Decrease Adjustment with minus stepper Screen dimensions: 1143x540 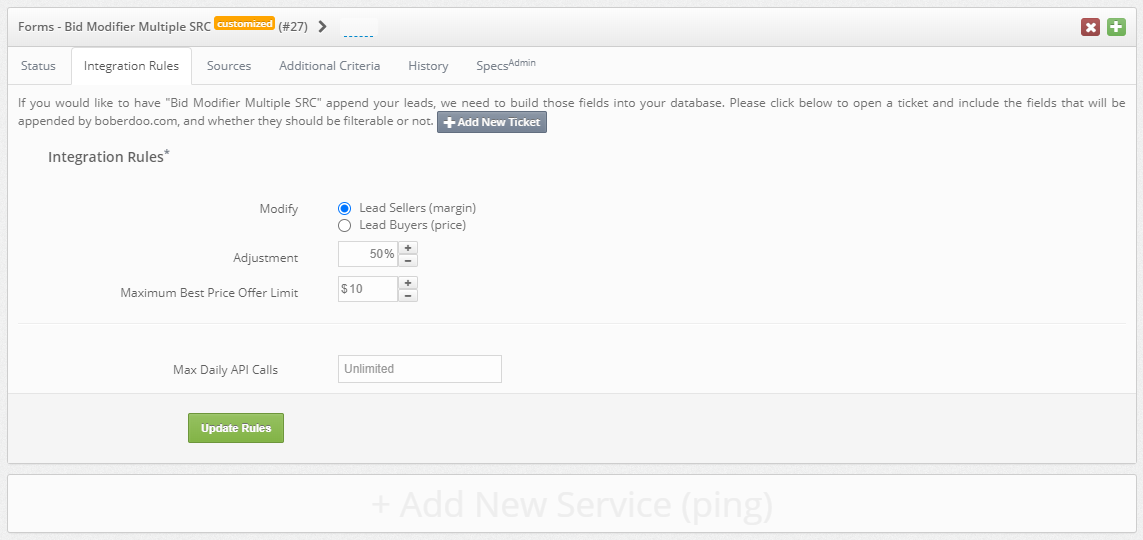click(408, 260)
